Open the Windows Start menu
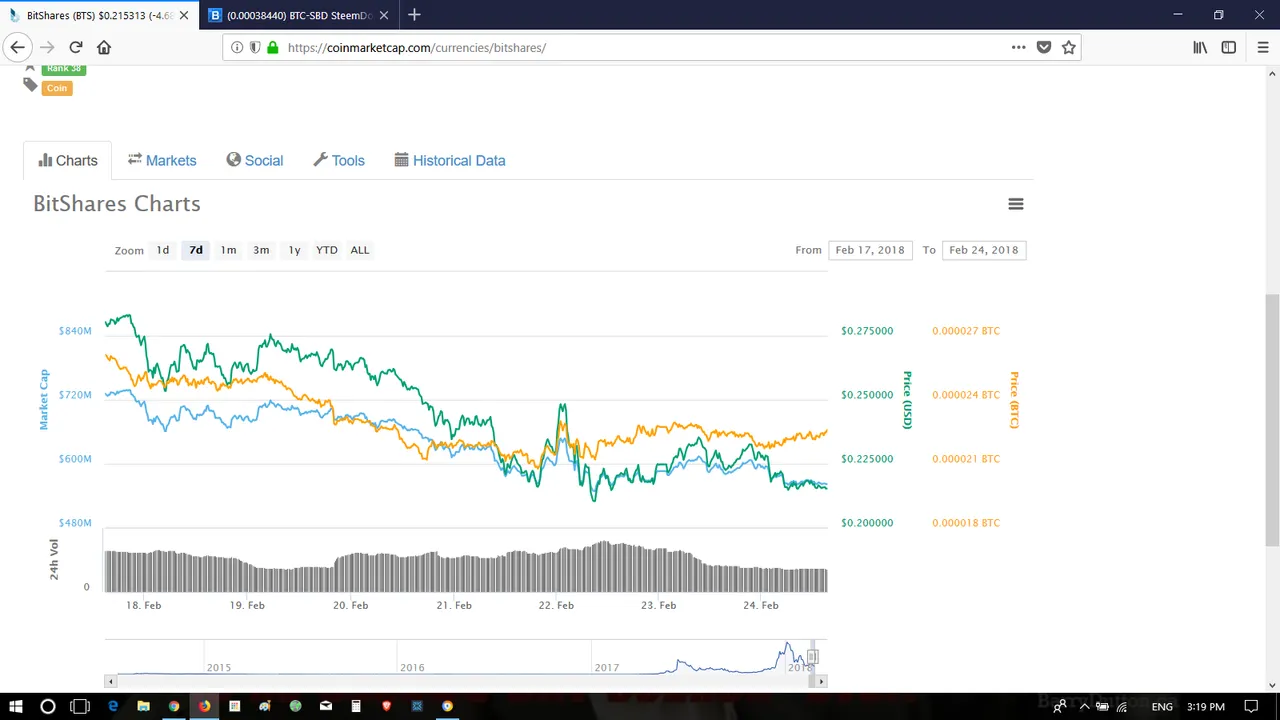Viewport: 1280px width, 720px height. tap(15, 706)
